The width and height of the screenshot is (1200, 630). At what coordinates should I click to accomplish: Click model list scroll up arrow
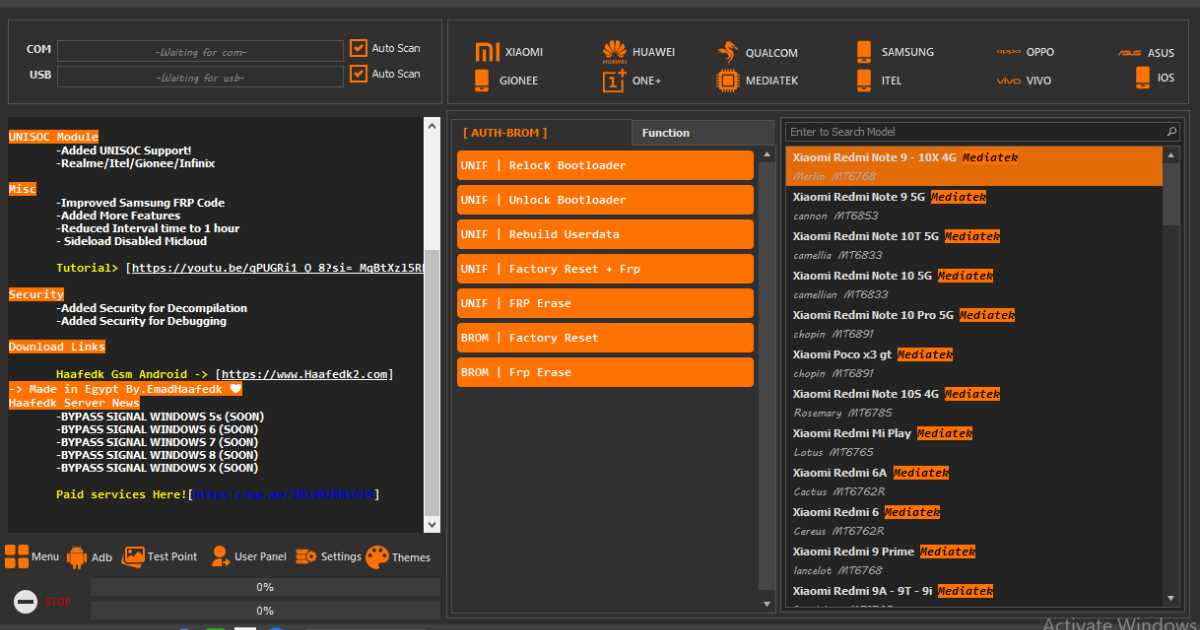click(1172, 155)
